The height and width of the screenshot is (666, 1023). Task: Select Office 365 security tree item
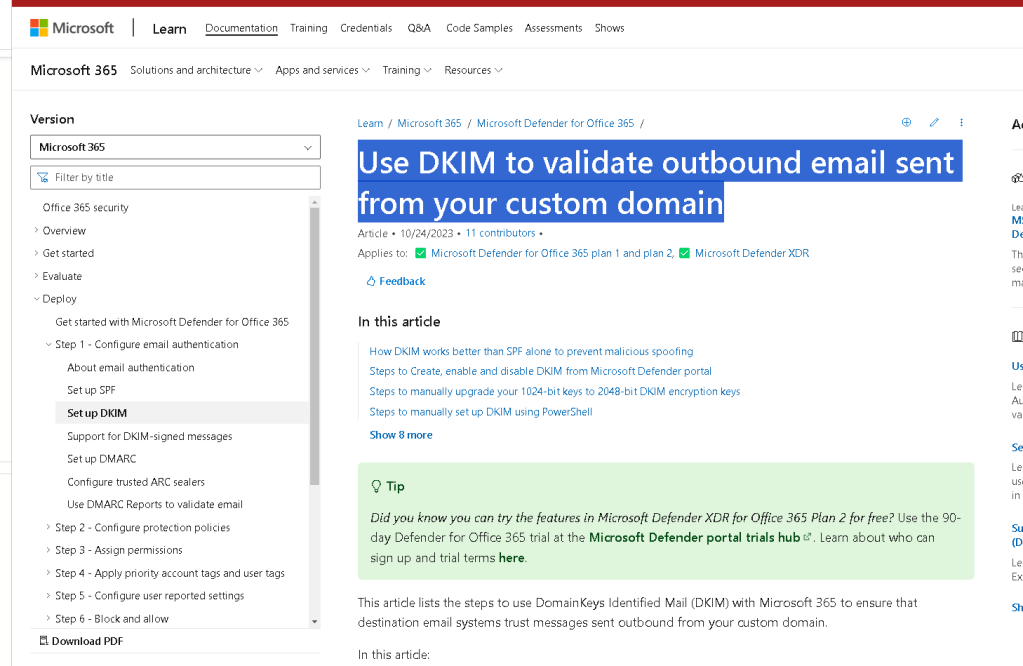[85, 207]
